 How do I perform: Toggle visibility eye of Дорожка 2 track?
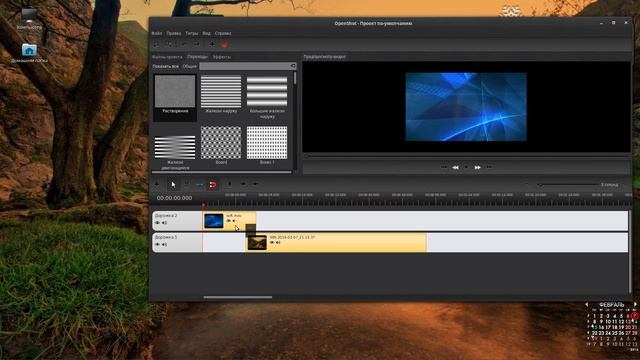[x=158, y=223]
